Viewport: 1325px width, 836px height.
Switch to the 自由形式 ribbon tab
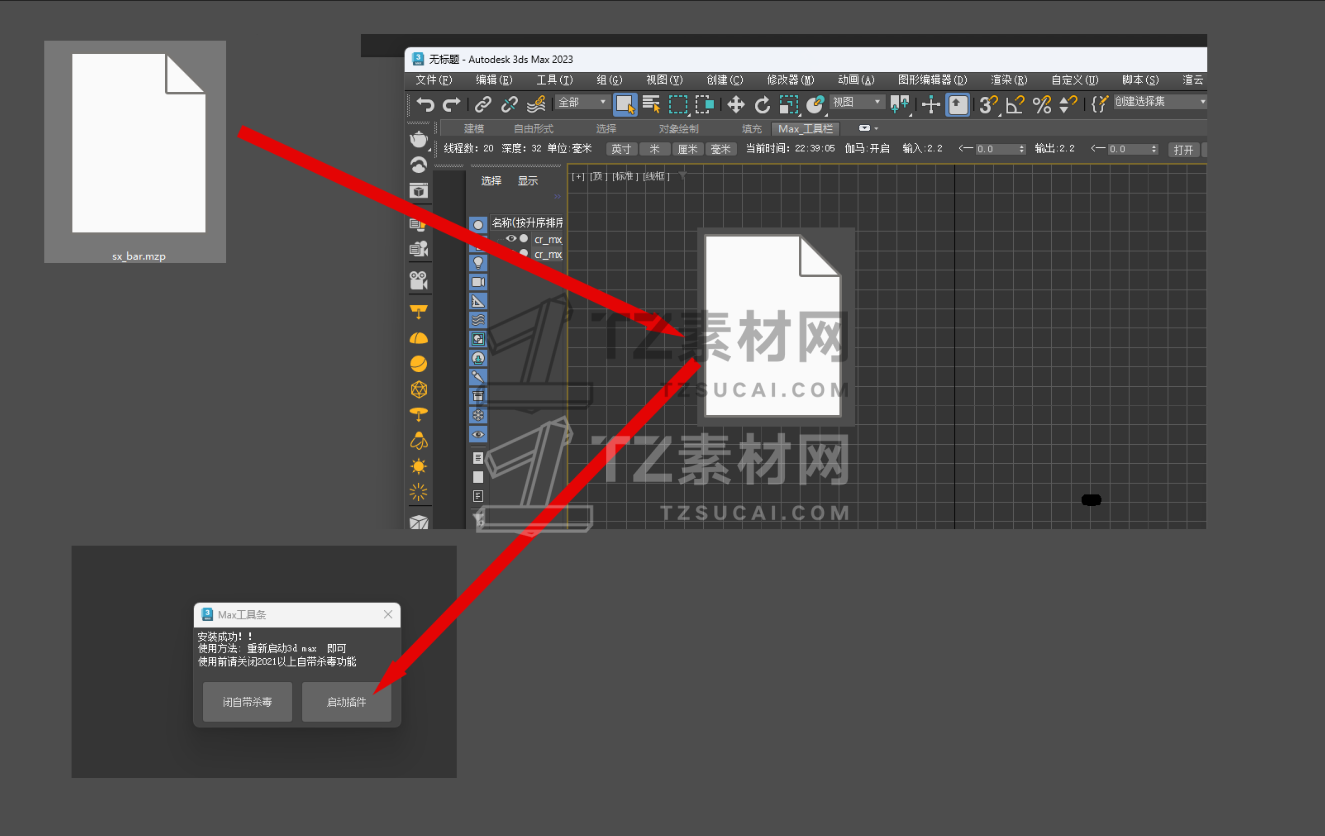click(534, 129)
